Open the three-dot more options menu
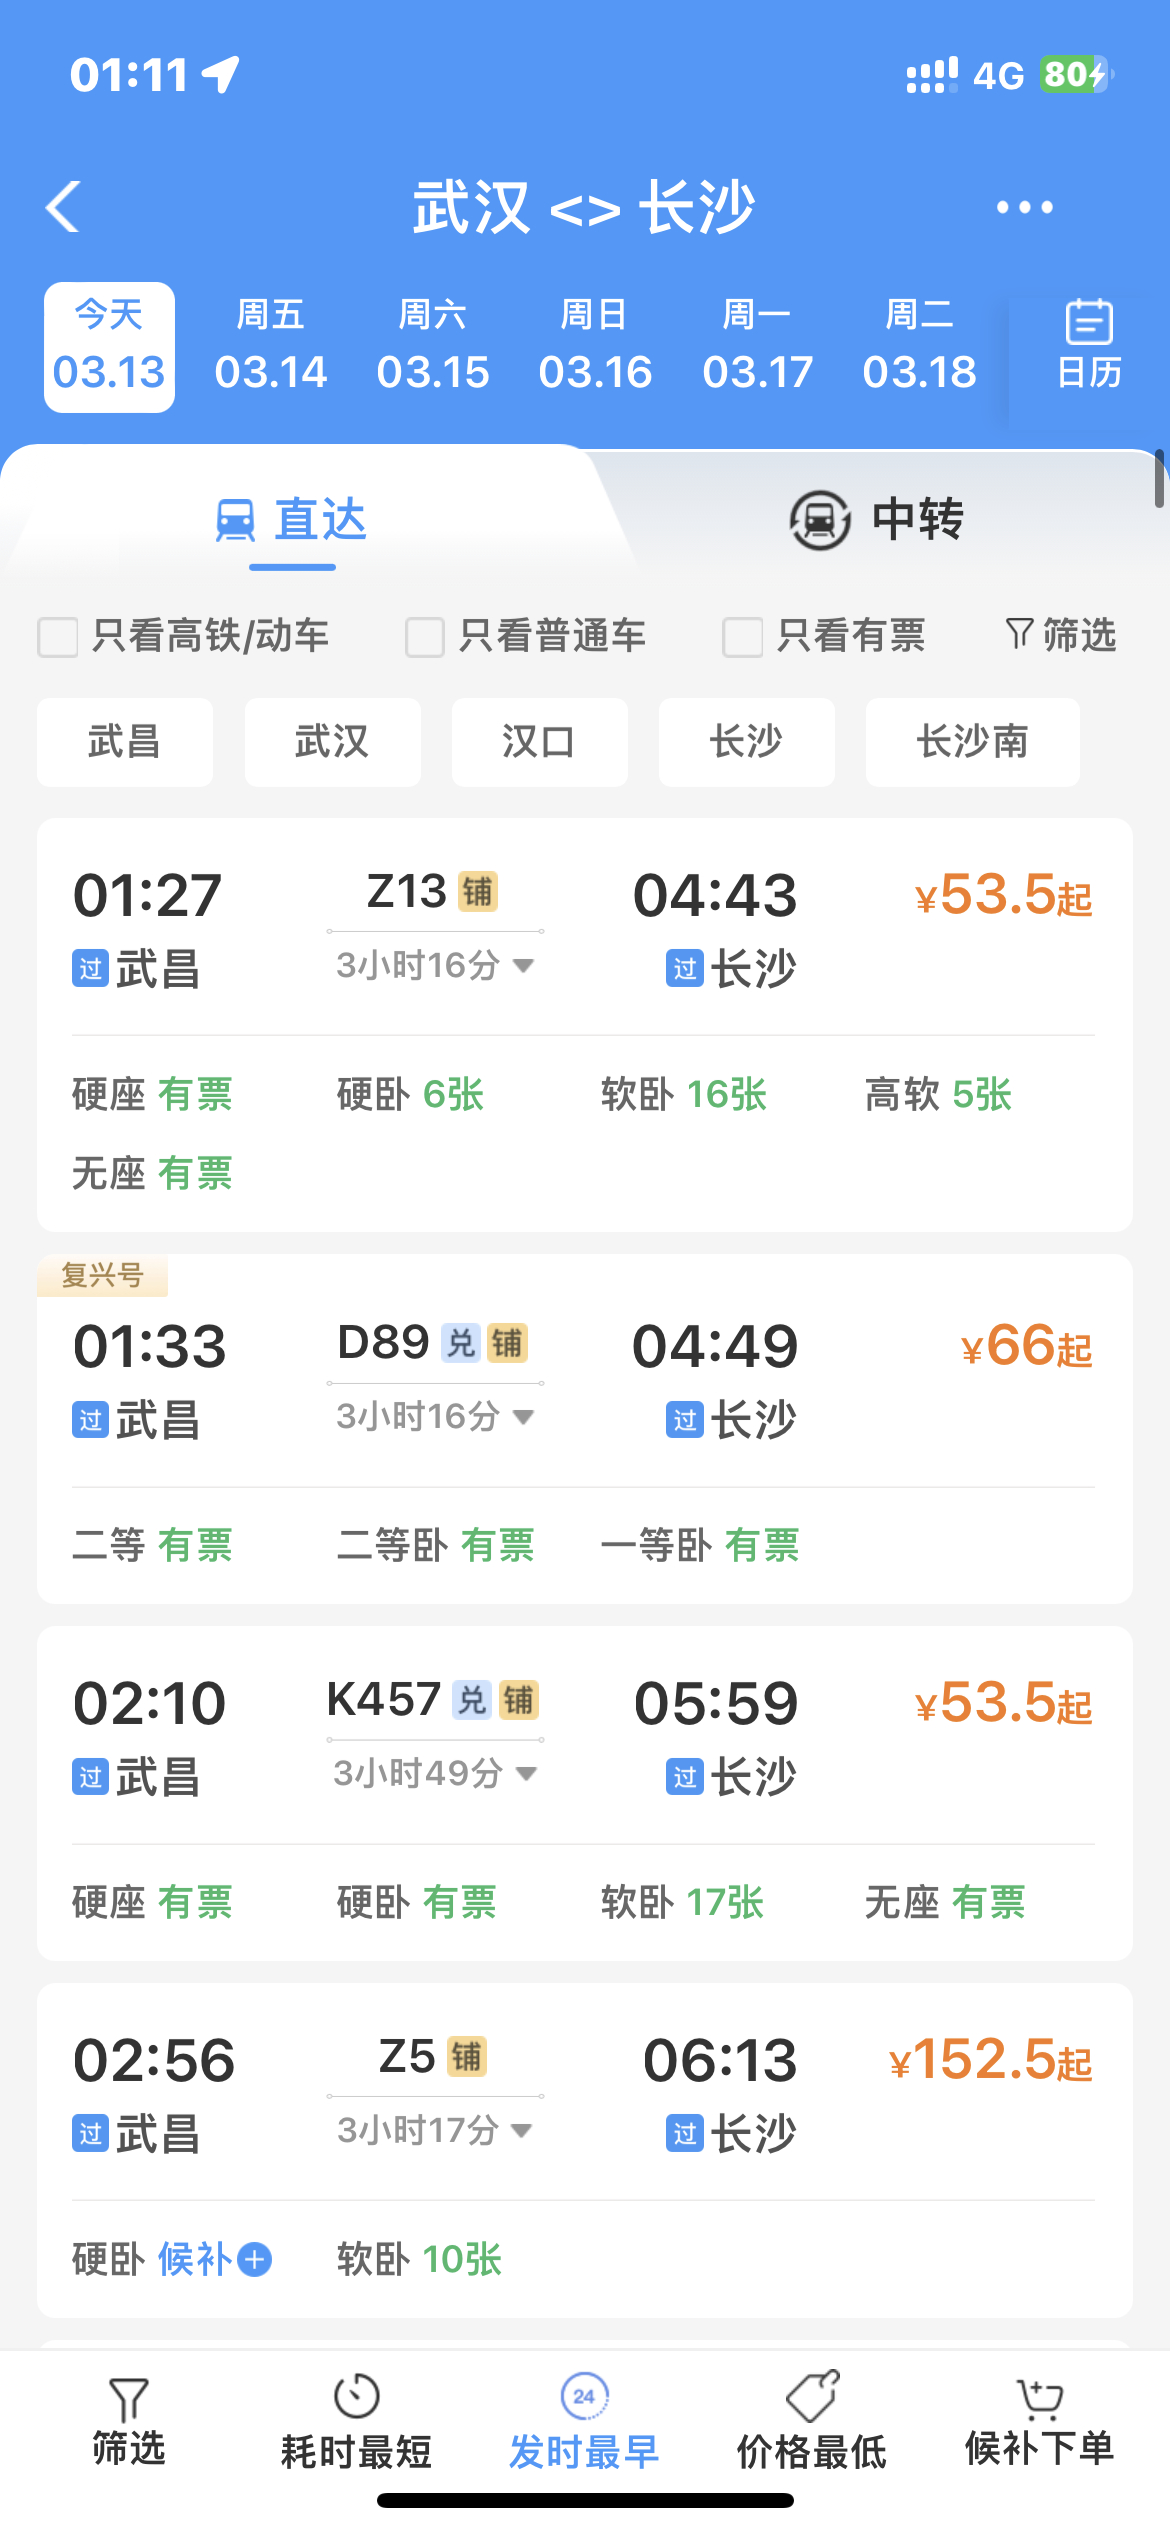This screenshot has width=1170, height=2532. pyautogui.click(x=1024, y=207)
